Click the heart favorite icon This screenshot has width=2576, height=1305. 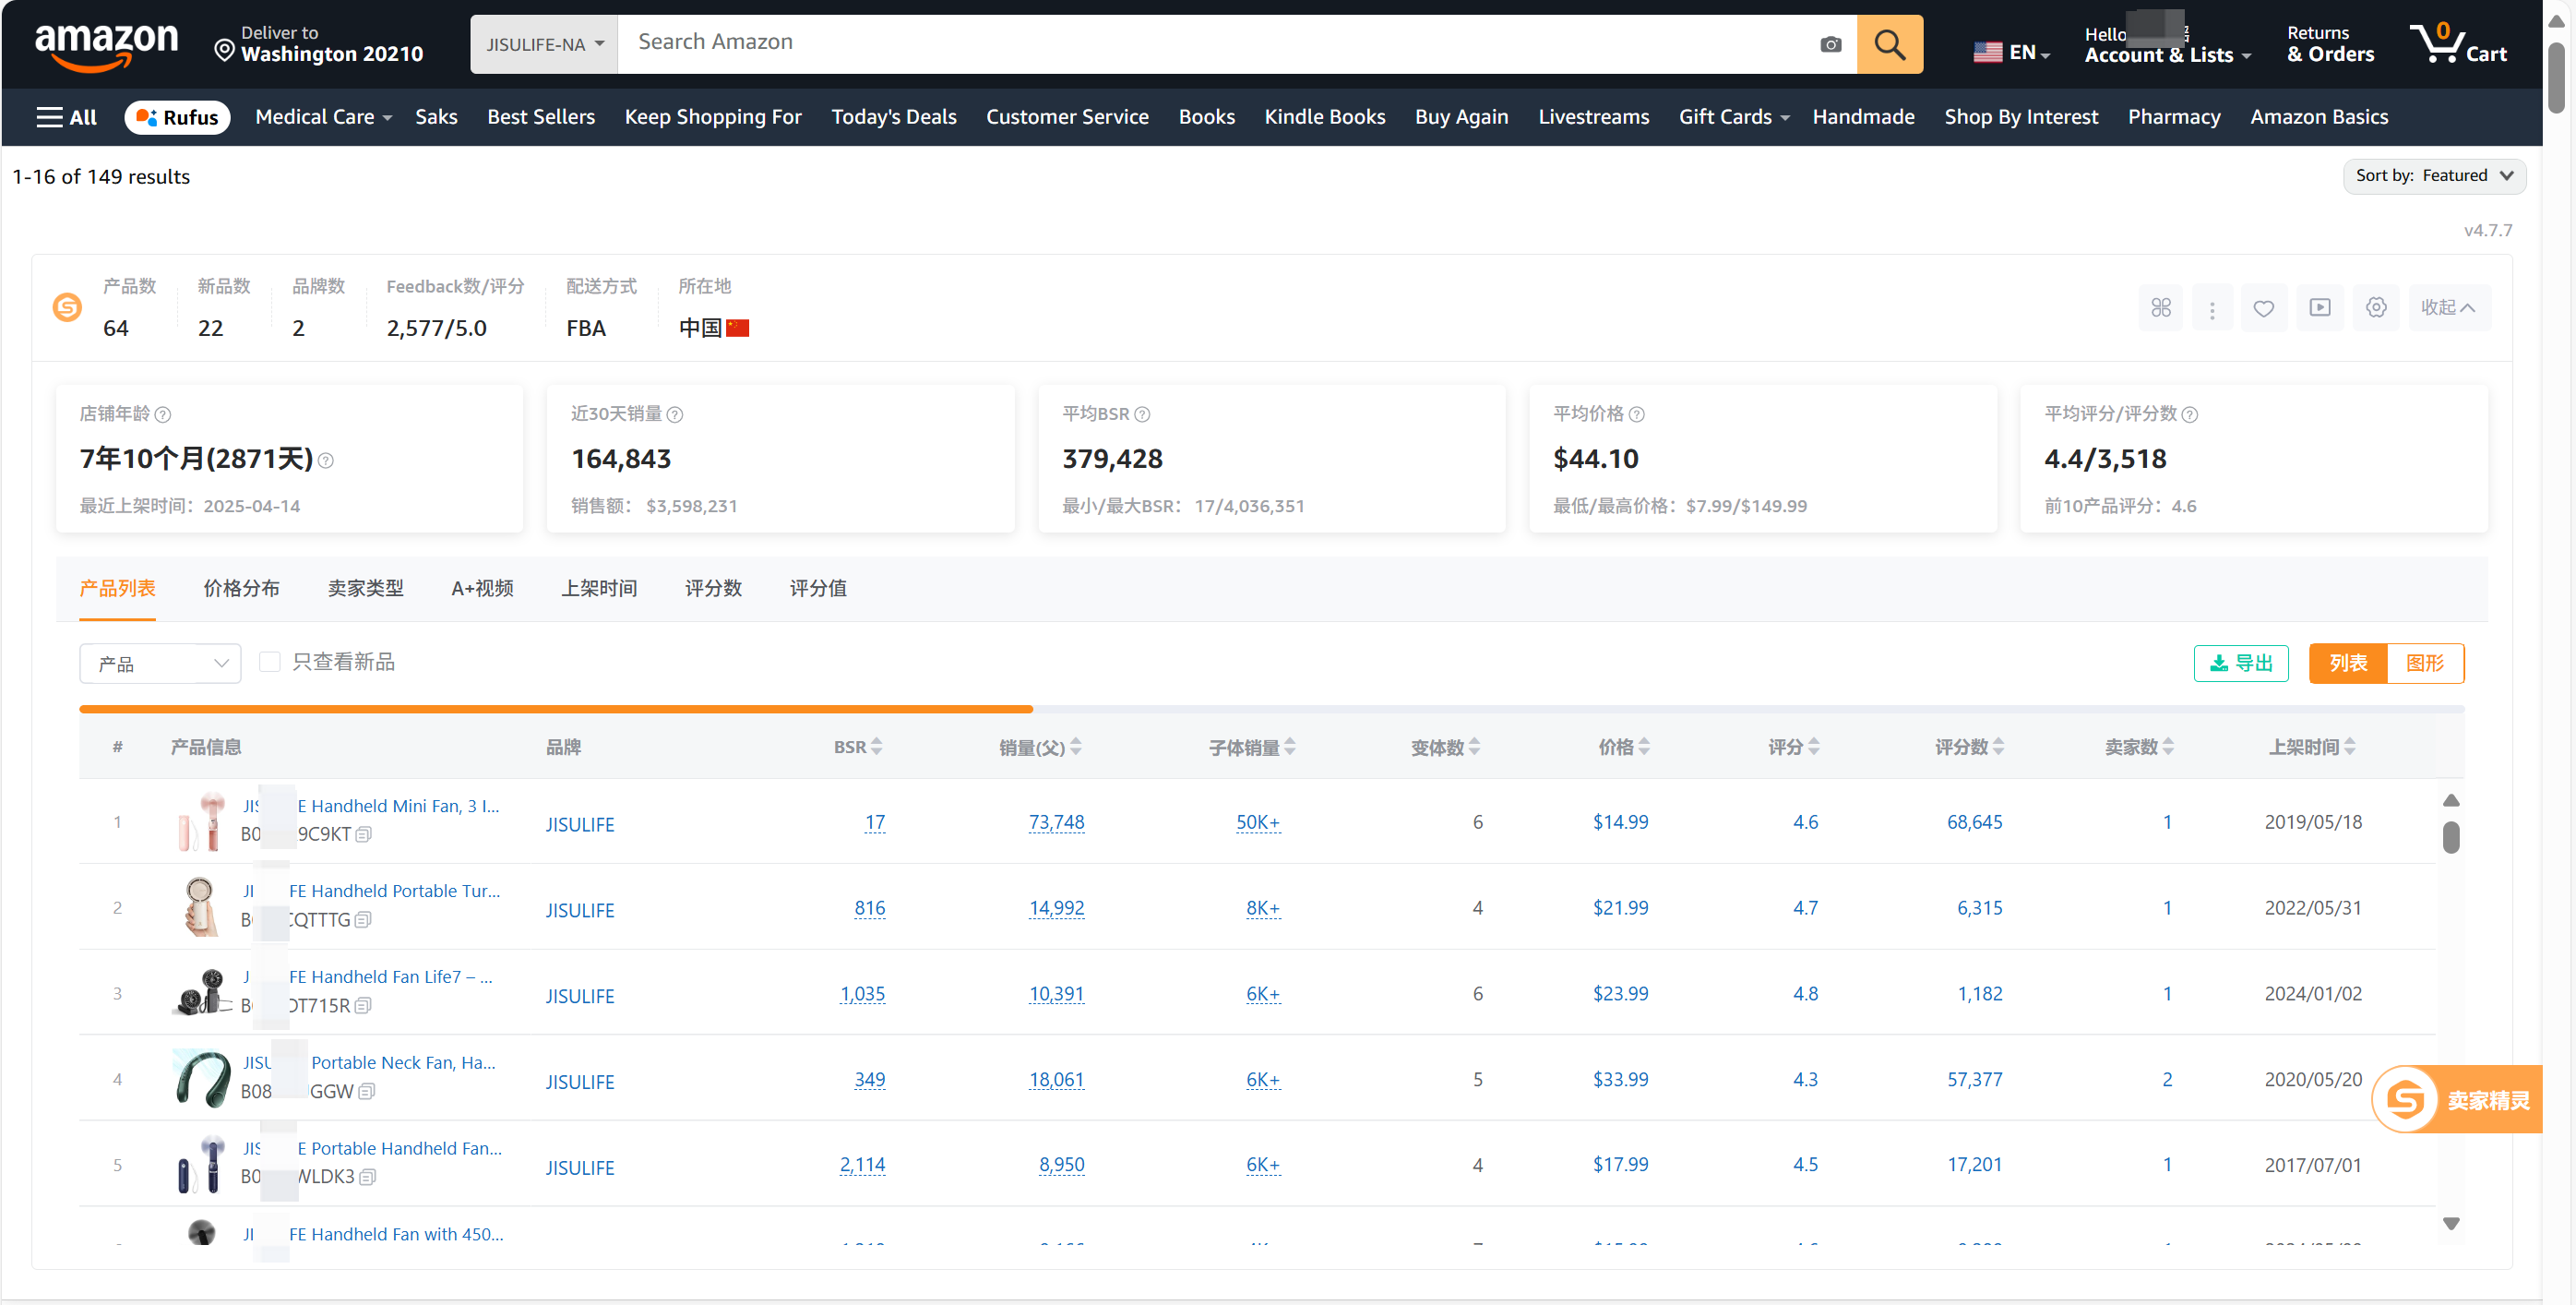click(2263, 308)
